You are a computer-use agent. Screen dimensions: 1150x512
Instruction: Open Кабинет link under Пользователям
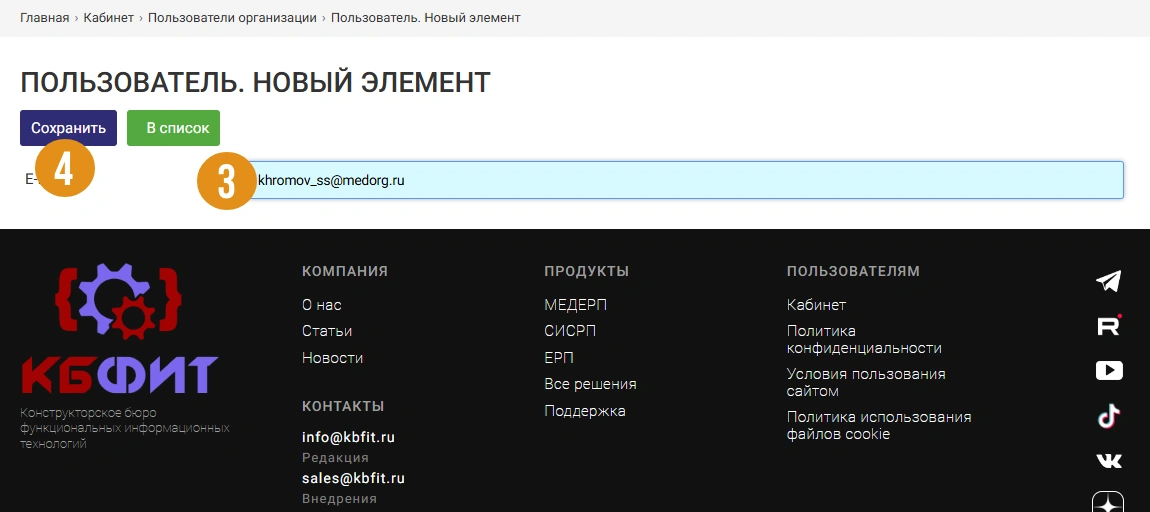(816, 304)
